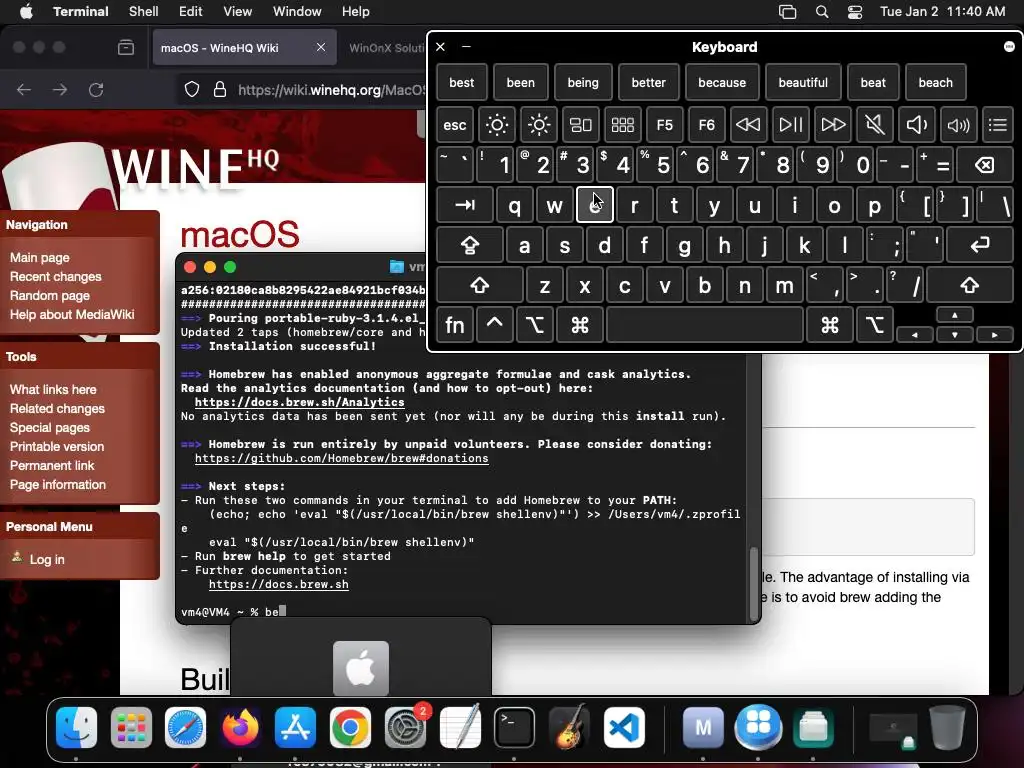Toggle the right command key

pos(829,325)
